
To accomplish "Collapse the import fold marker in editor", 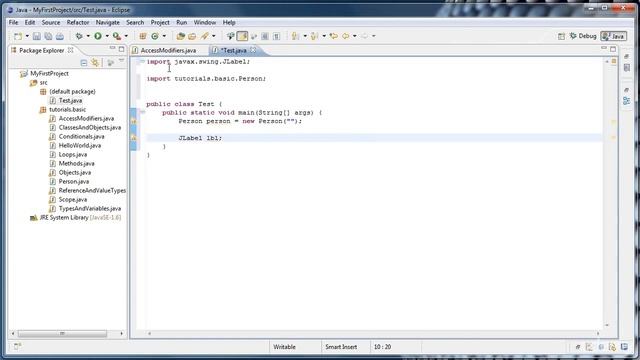I will (x=142, y=61).
